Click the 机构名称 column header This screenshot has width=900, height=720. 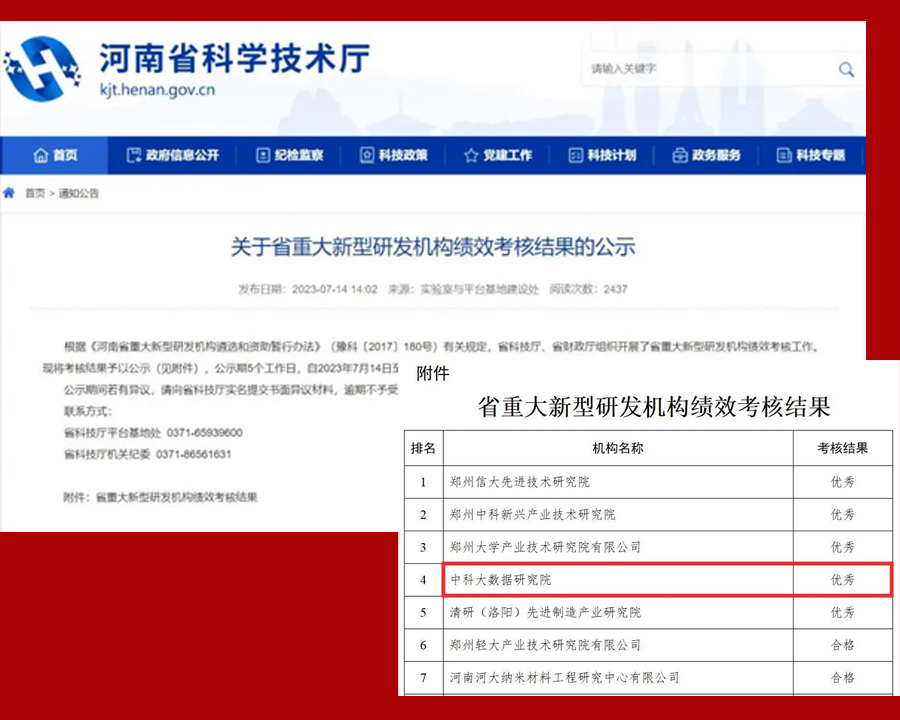[618, 448]
